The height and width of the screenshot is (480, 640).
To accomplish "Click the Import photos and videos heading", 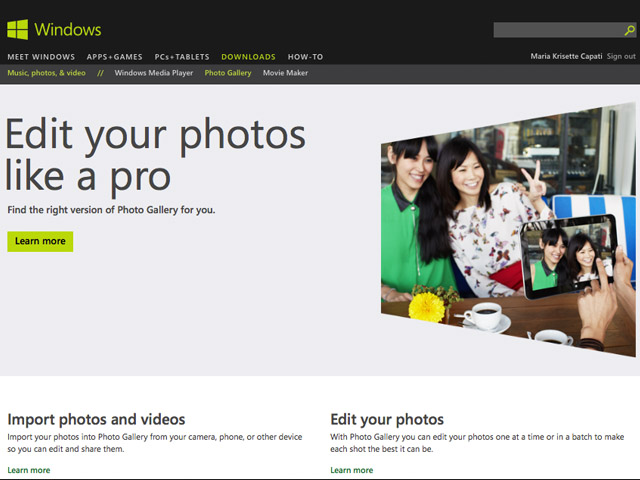I will (x=96, y=419).
